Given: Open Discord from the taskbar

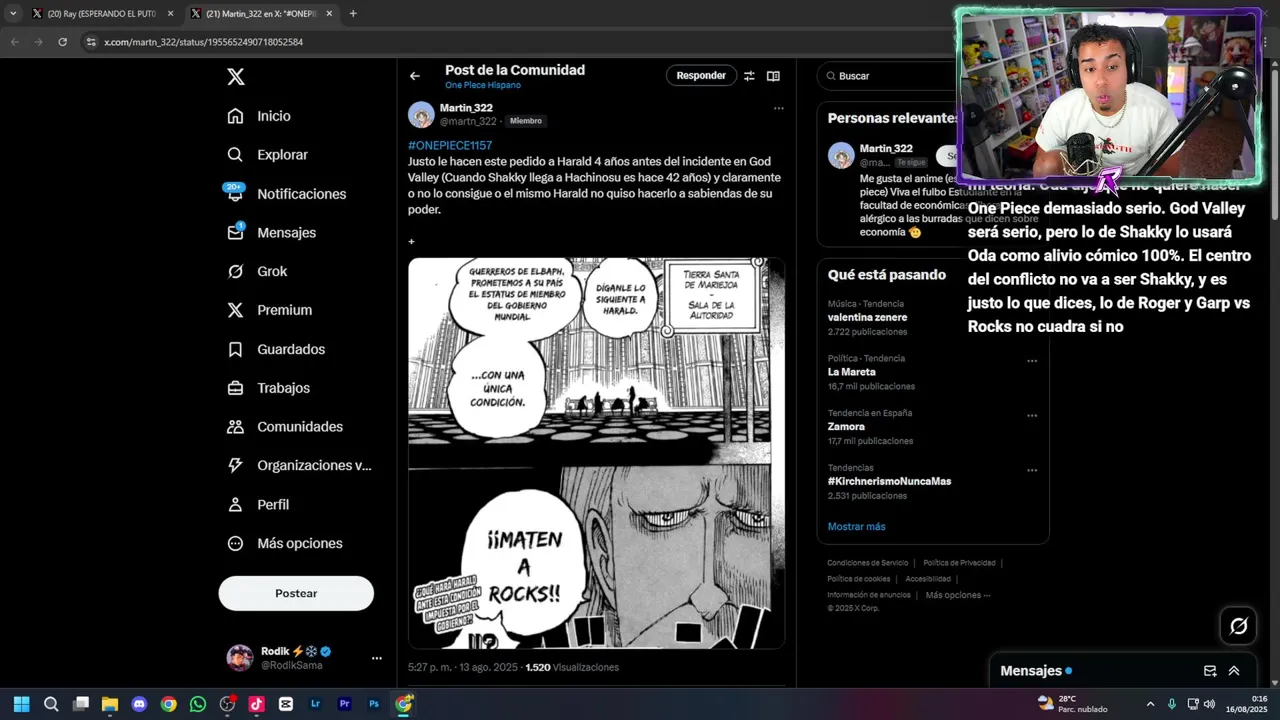Looking at the screenshot, I should click(x=139, y=704).
